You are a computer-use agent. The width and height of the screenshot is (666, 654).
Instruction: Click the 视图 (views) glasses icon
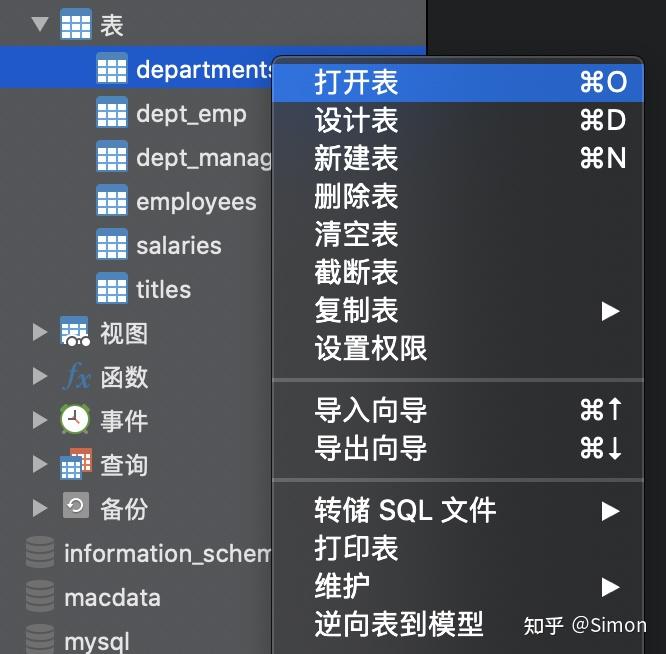tap(75, 333)
